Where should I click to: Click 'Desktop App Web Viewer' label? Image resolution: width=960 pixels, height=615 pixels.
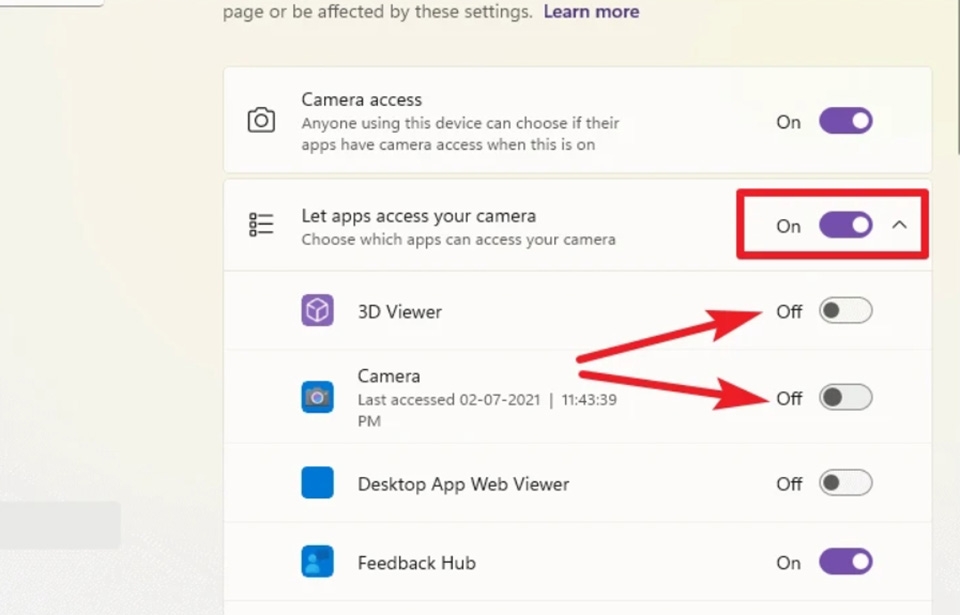tap(463, 484)
